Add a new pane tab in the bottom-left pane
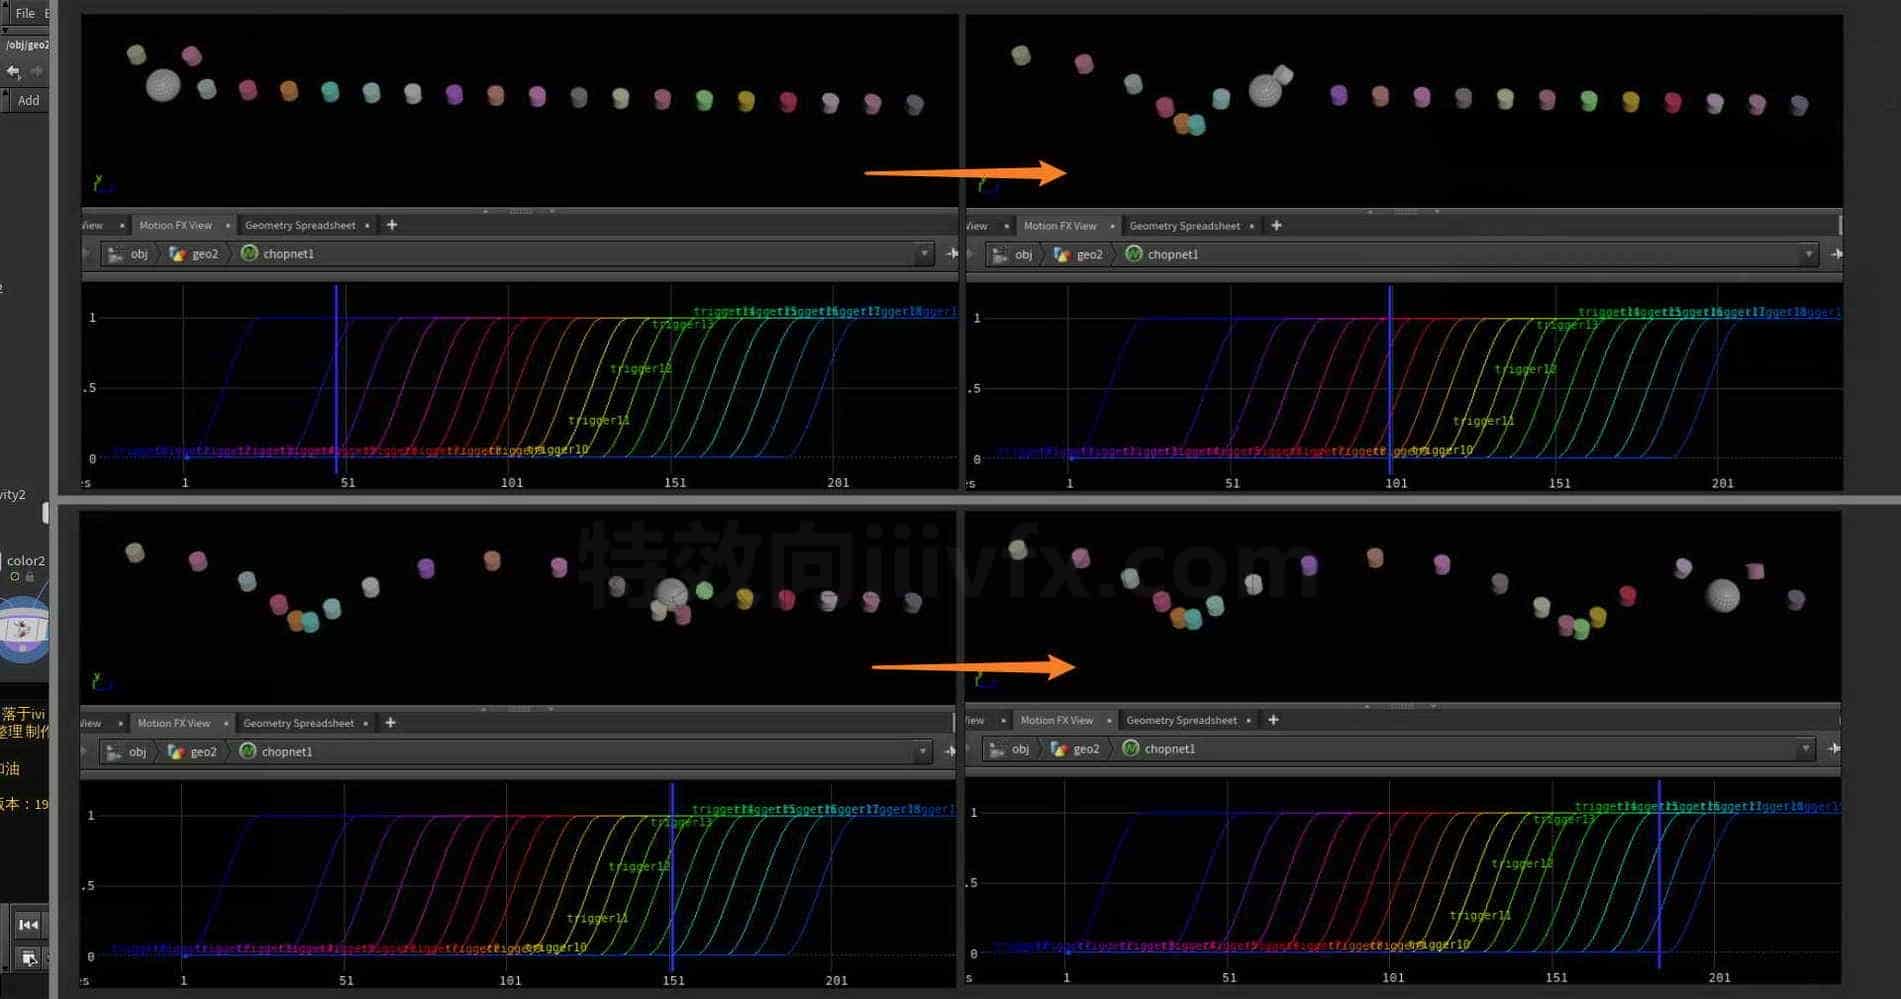This screenshot has height=999, width=1901. [390, 723]
